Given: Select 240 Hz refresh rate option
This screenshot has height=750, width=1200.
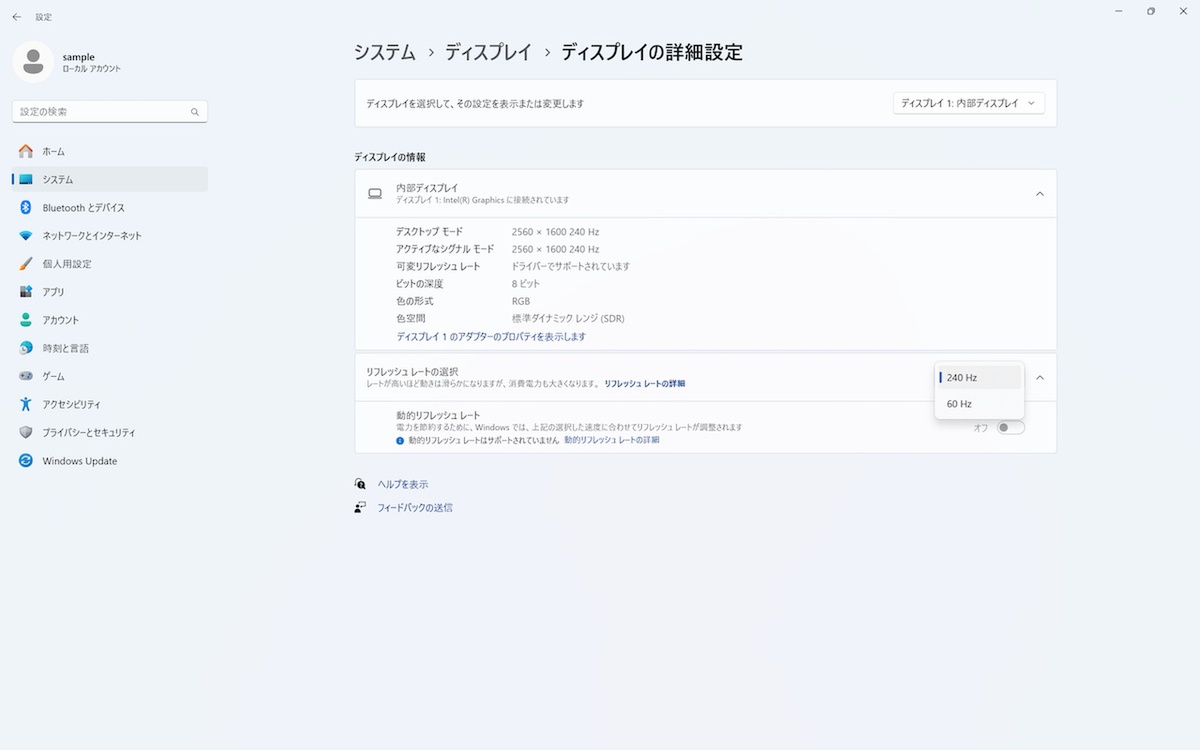Looking at the screenshot, I should coord(979,378).
